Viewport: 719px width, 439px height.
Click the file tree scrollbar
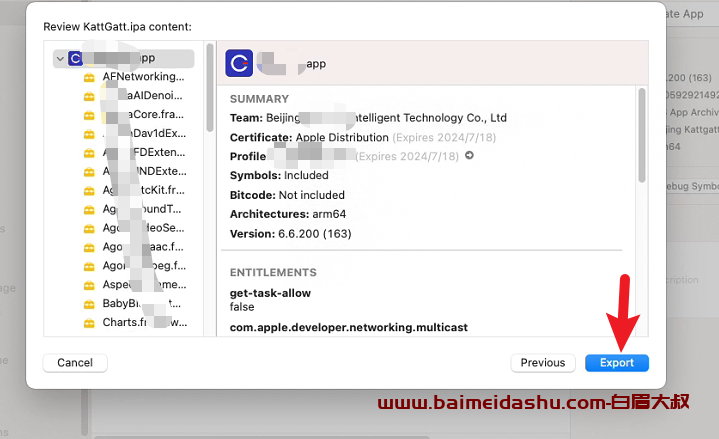pyautogui.click(x=210, y=88)
